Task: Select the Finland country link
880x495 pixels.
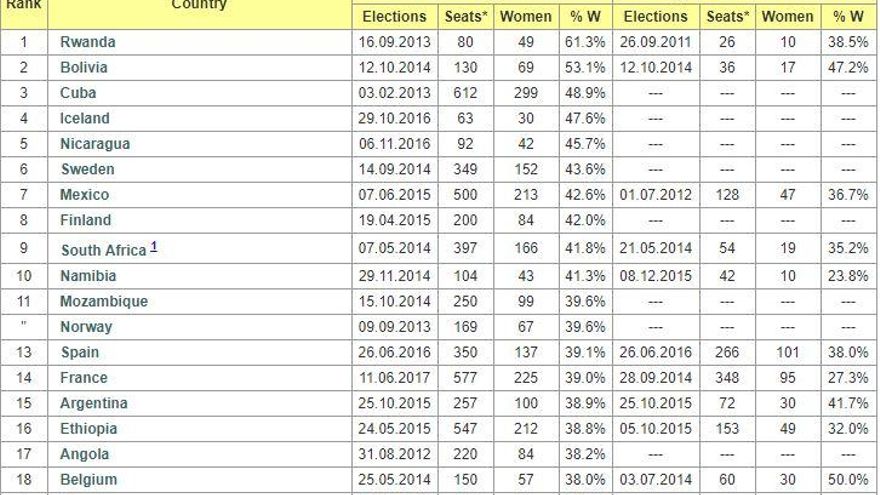Action: [86, 220]
